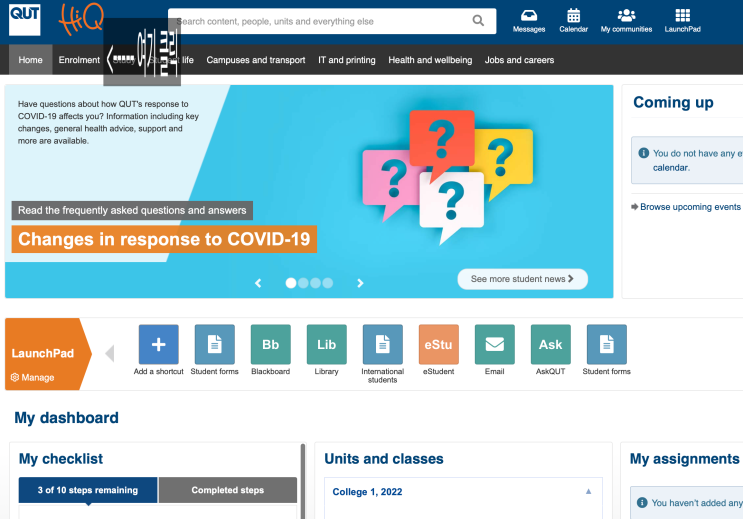
Task: Click the Add a shortcut plus tile
Action: point(159,345)
